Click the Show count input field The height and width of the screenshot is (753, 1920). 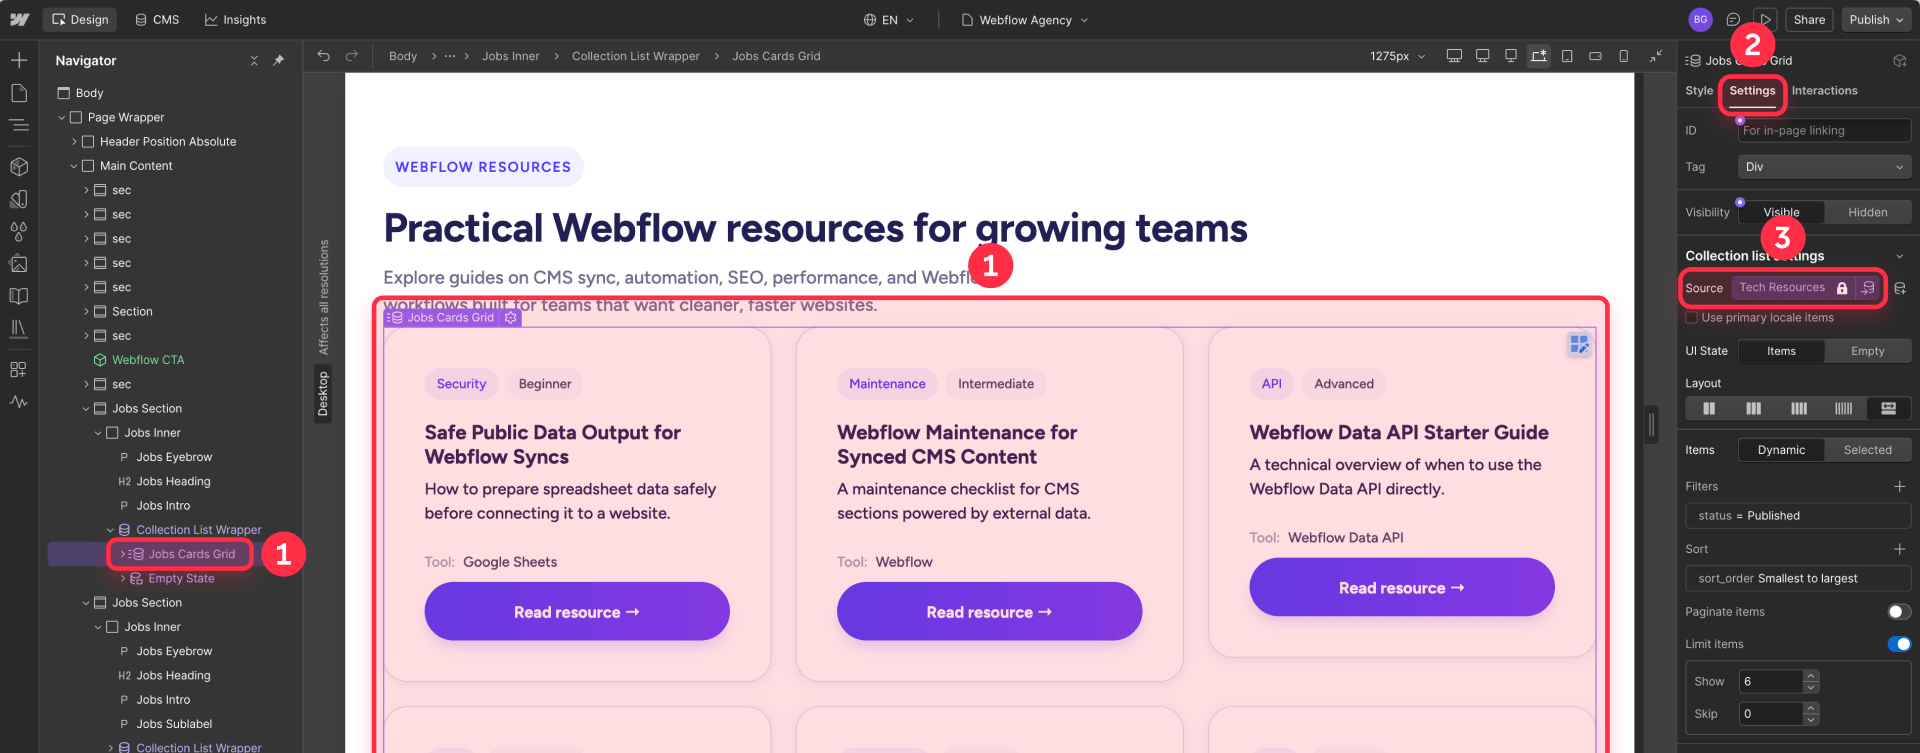pyautogui.click(x=1770, y=682)
